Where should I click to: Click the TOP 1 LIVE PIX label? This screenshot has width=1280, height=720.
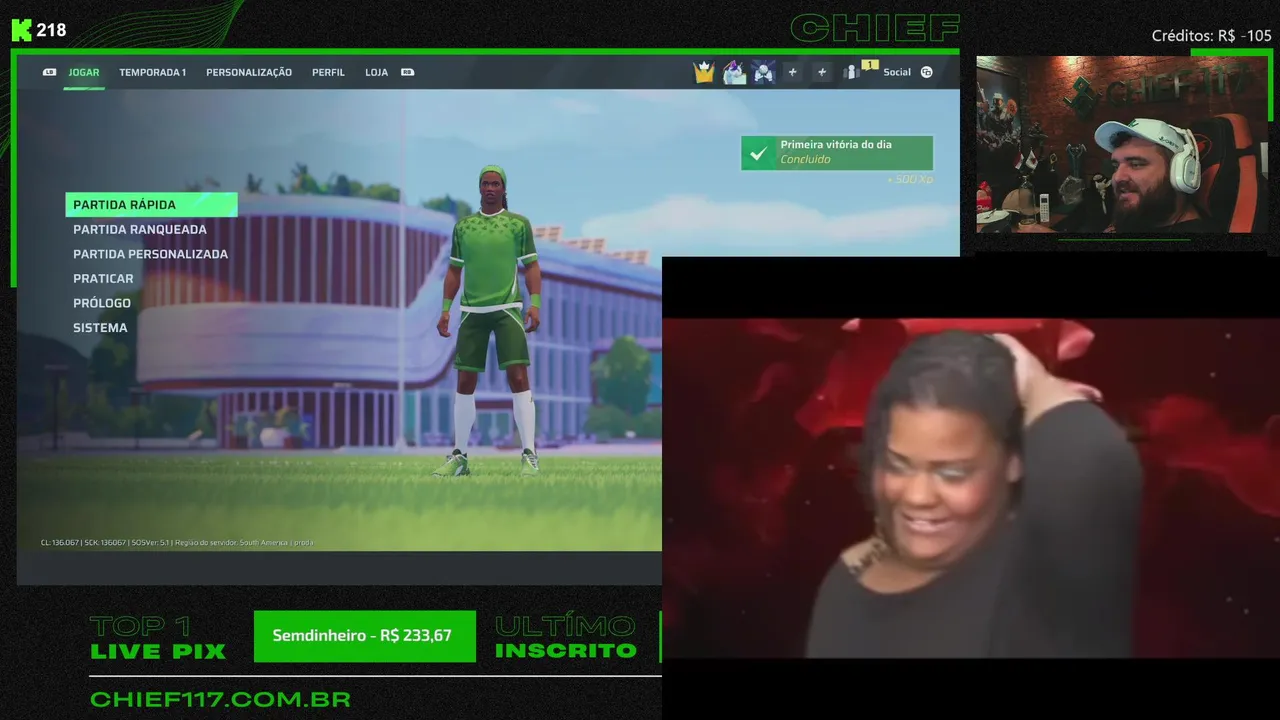click(158, 639)
